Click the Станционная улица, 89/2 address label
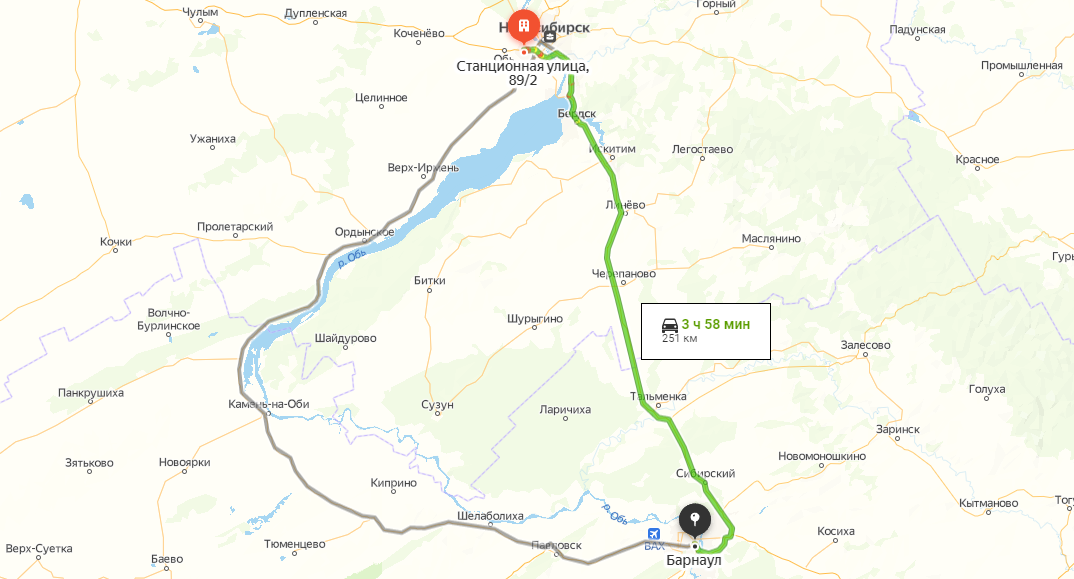The height and width of the screenshot is (579, 1074). click(523, 73)
